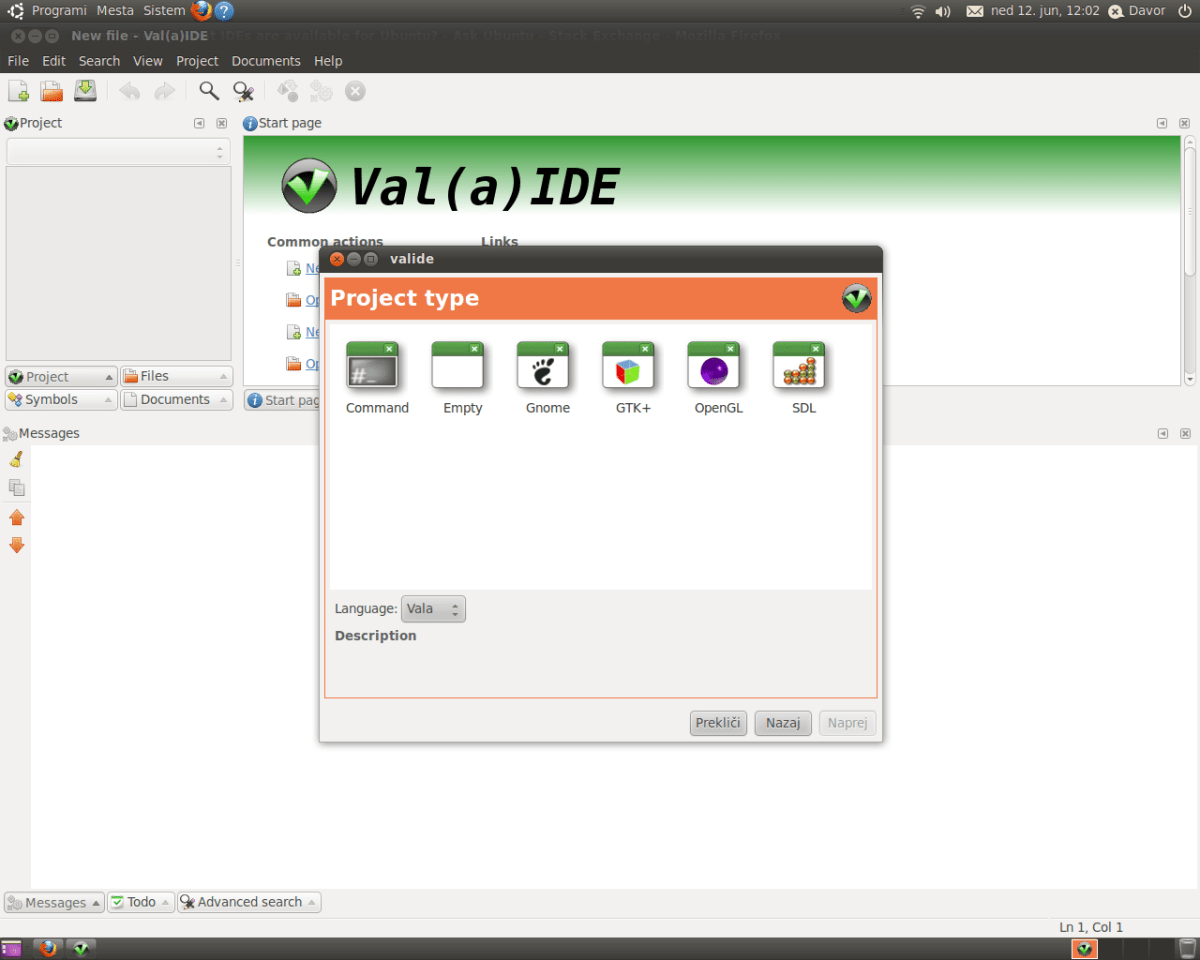Screen dimensions: 1200x960
Task: Choose the SDL project type icon
Action: click(x=799, y=366)
